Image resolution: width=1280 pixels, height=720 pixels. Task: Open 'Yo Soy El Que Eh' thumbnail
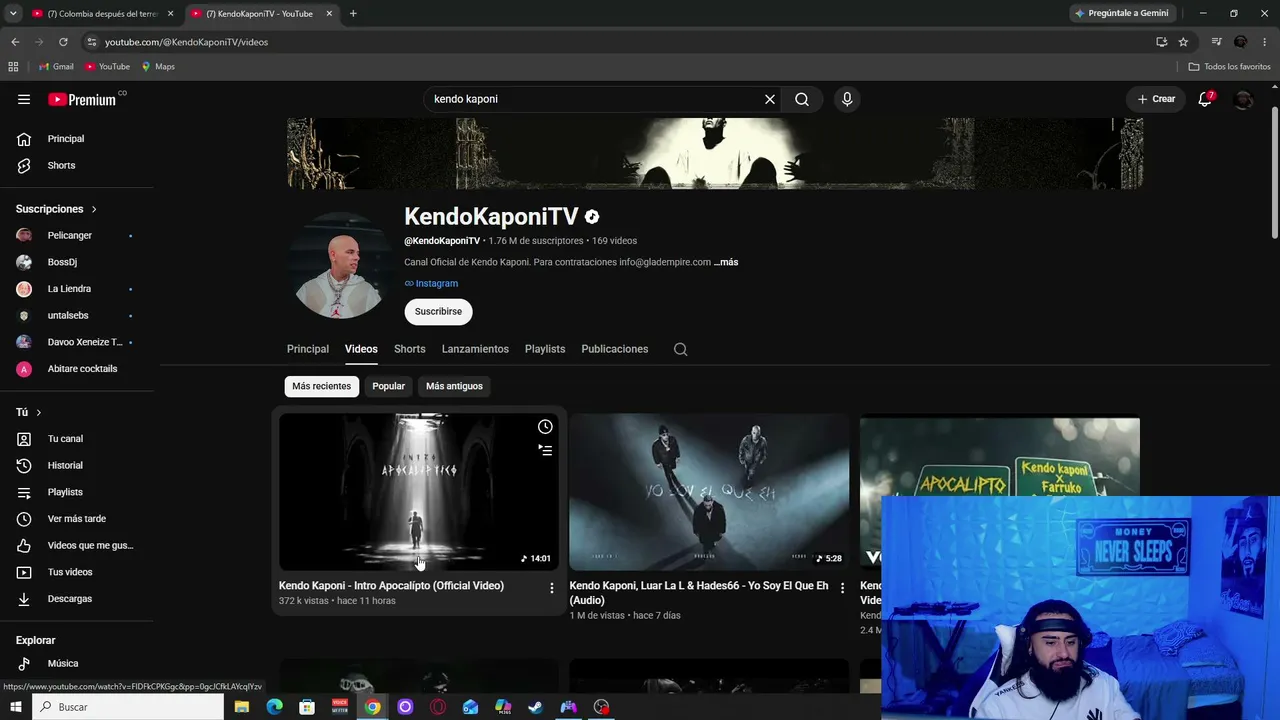click(709, 492)
